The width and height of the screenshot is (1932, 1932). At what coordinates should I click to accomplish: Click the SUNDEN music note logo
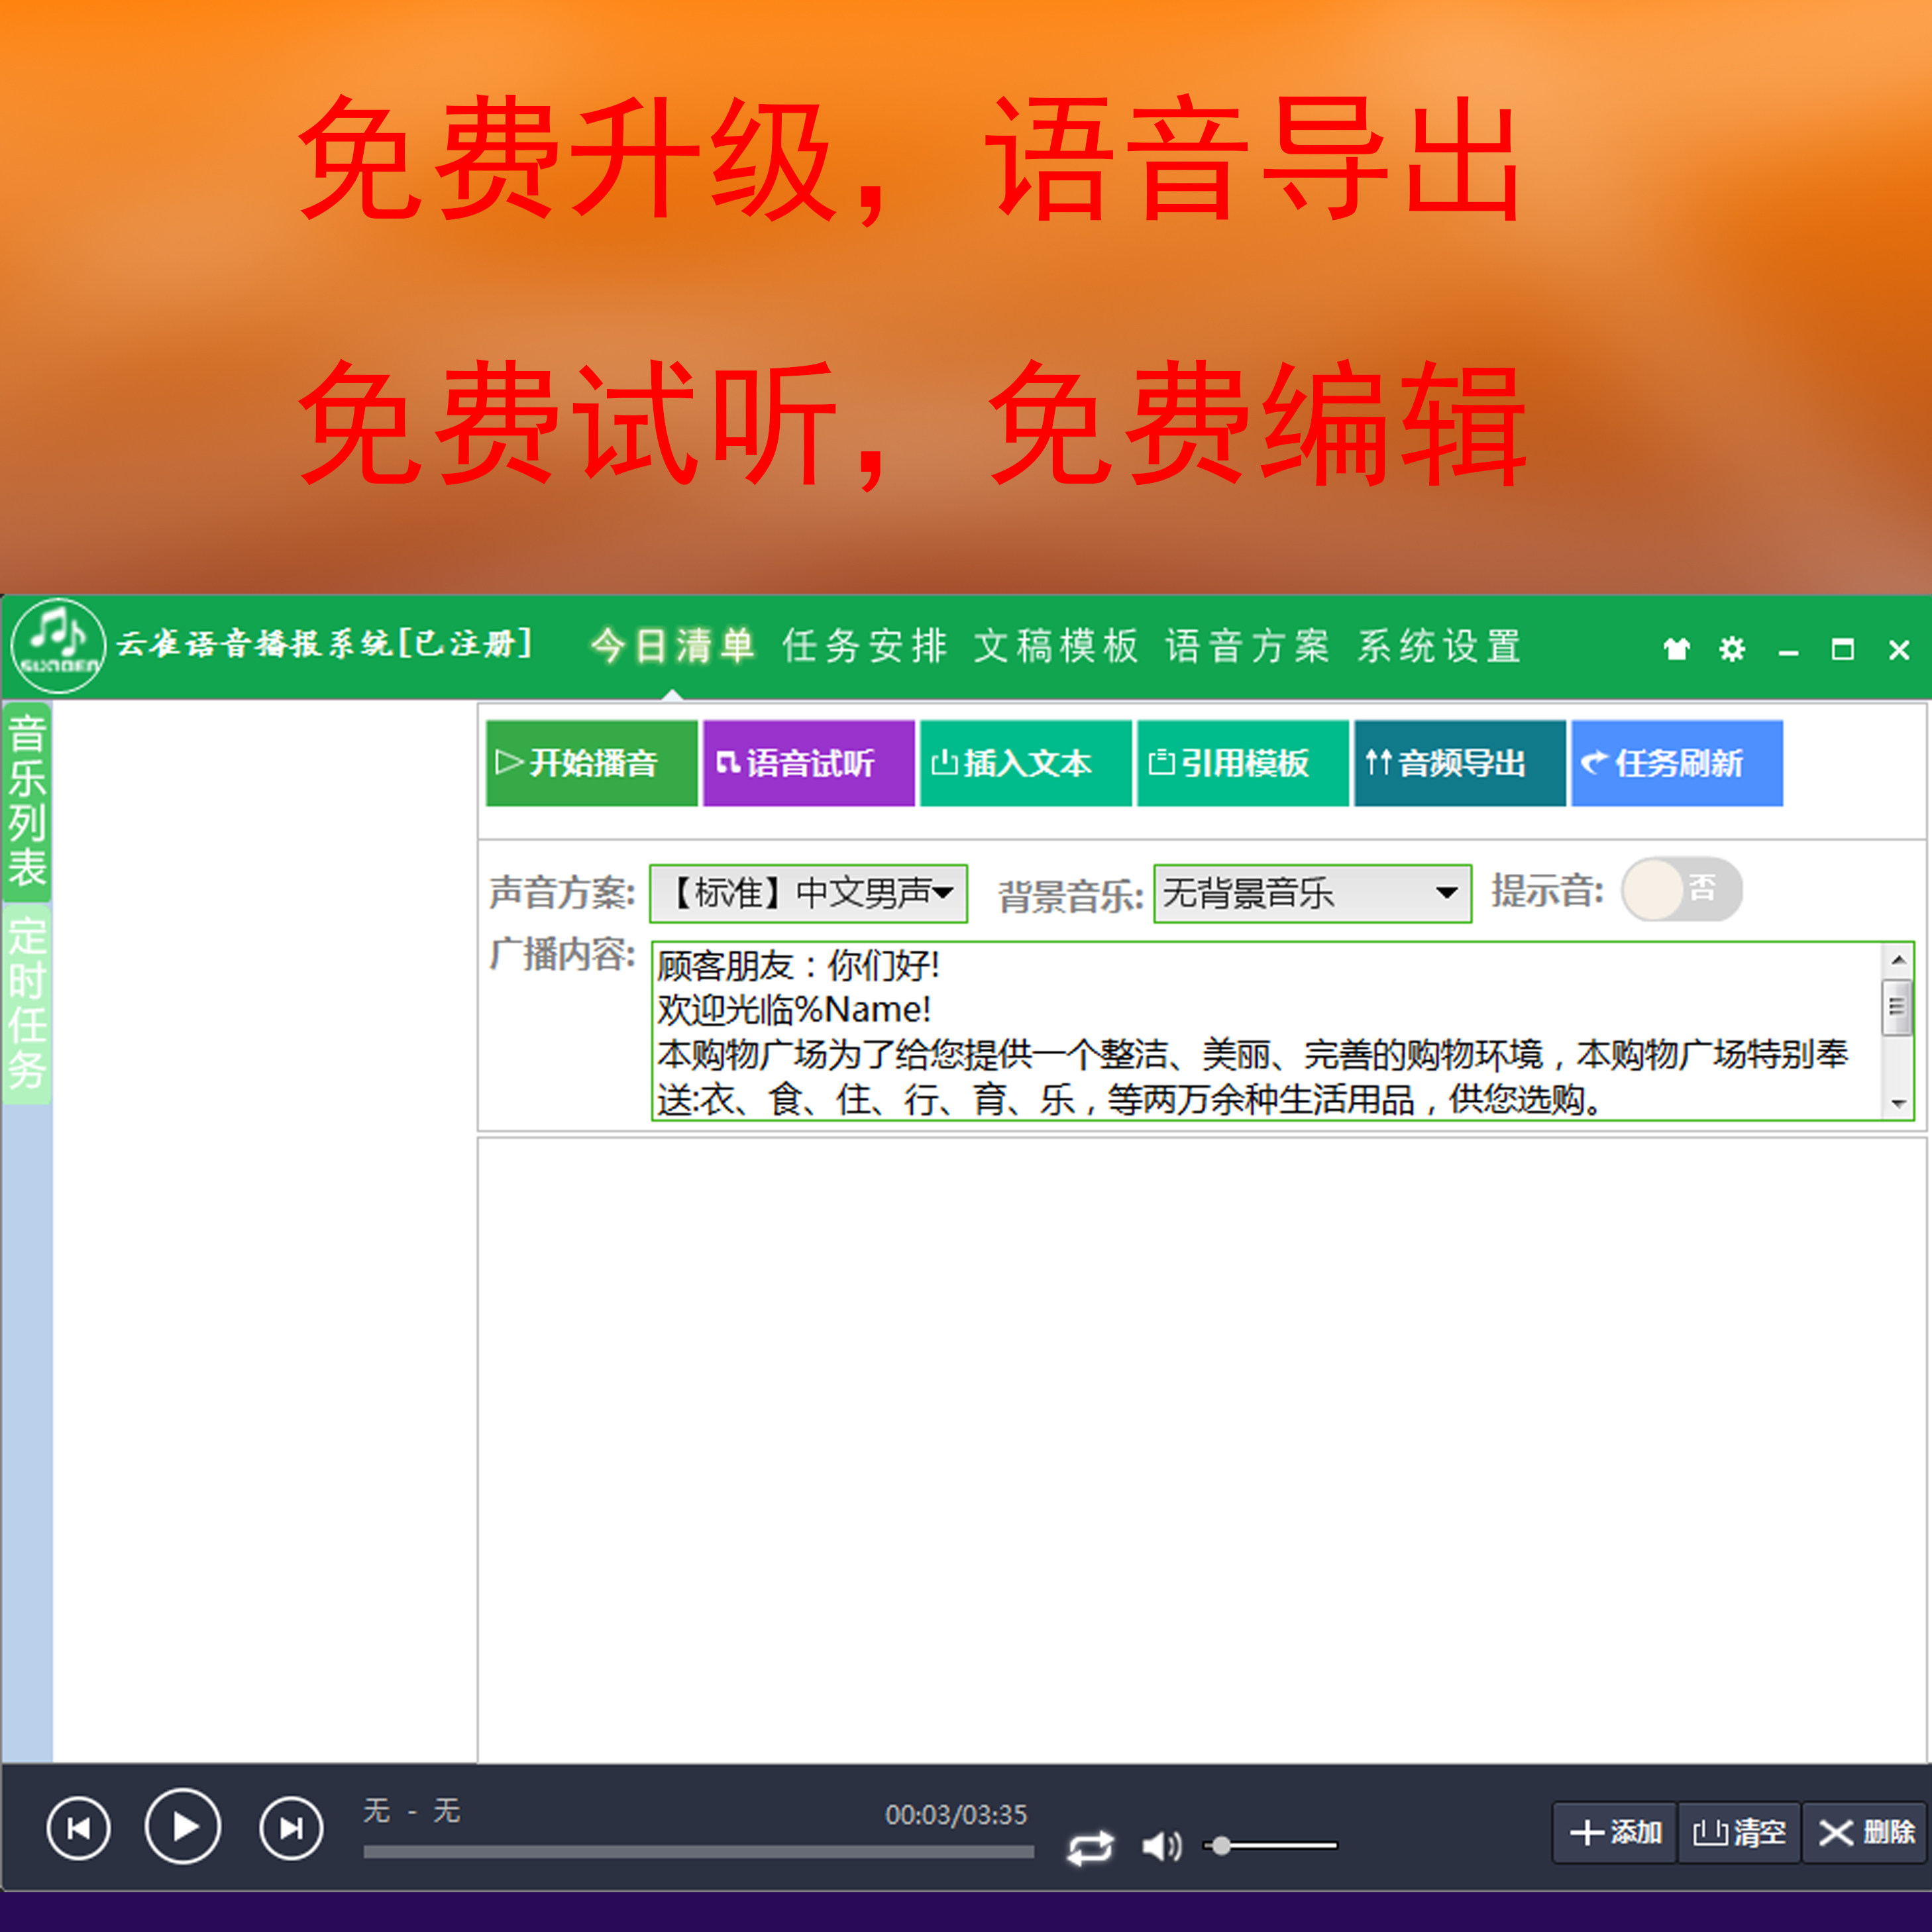tap(58, 645)
